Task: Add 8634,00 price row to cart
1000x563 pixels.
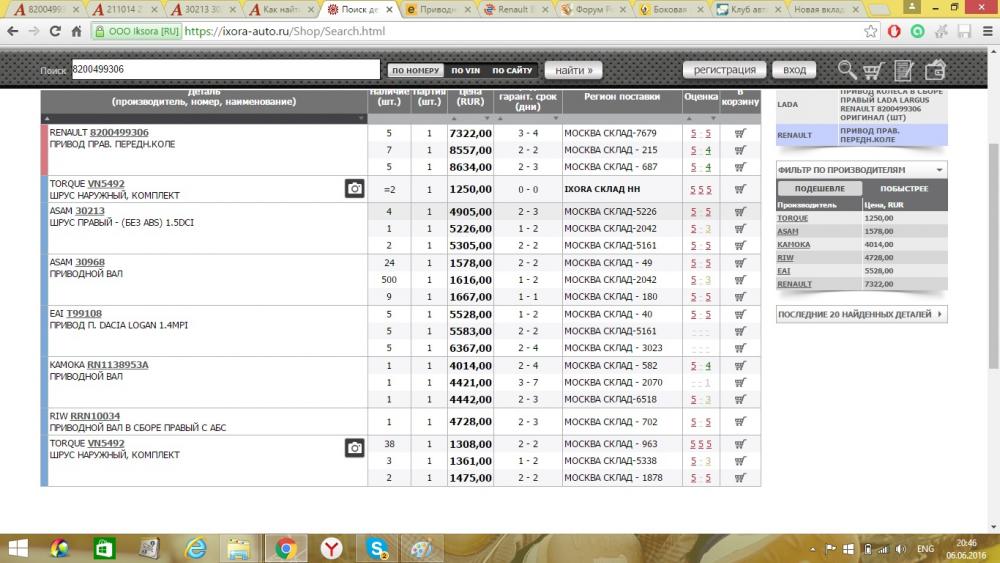Action: pos(740,167)
